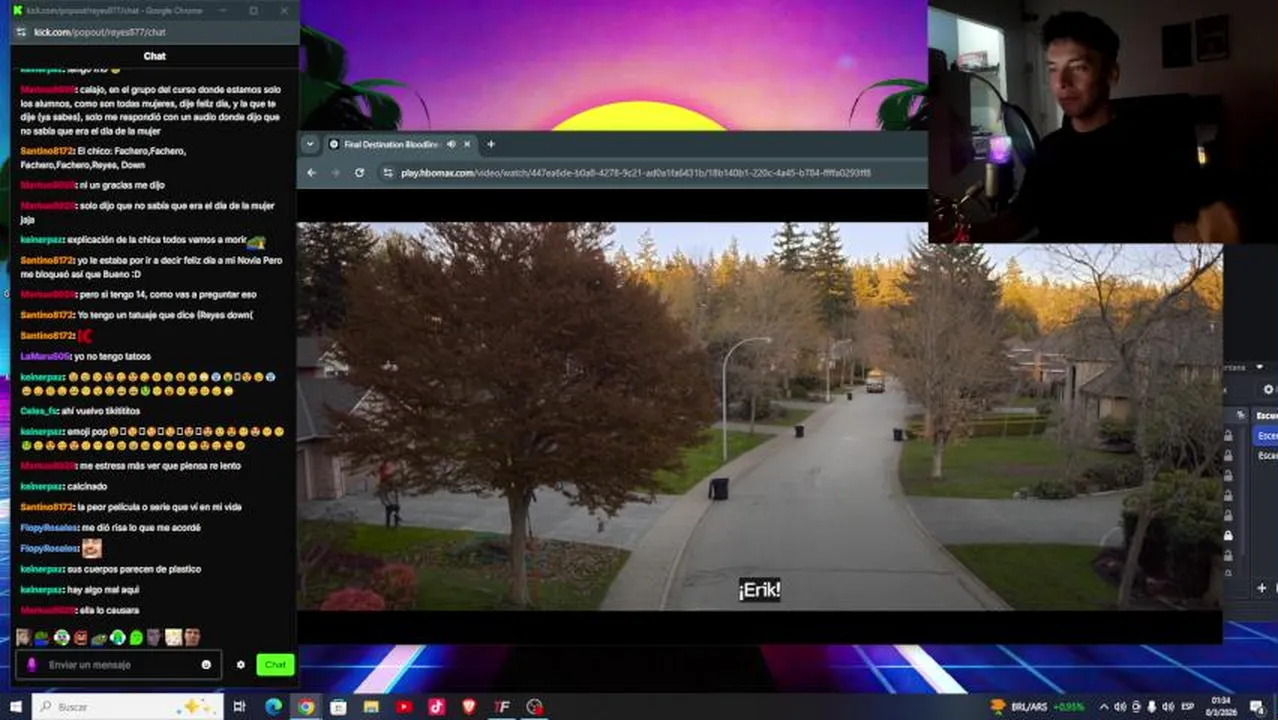The image size is (1278, 720).
Task: Click the ¡Erik! subtitle in video
Action: [759, 590]
